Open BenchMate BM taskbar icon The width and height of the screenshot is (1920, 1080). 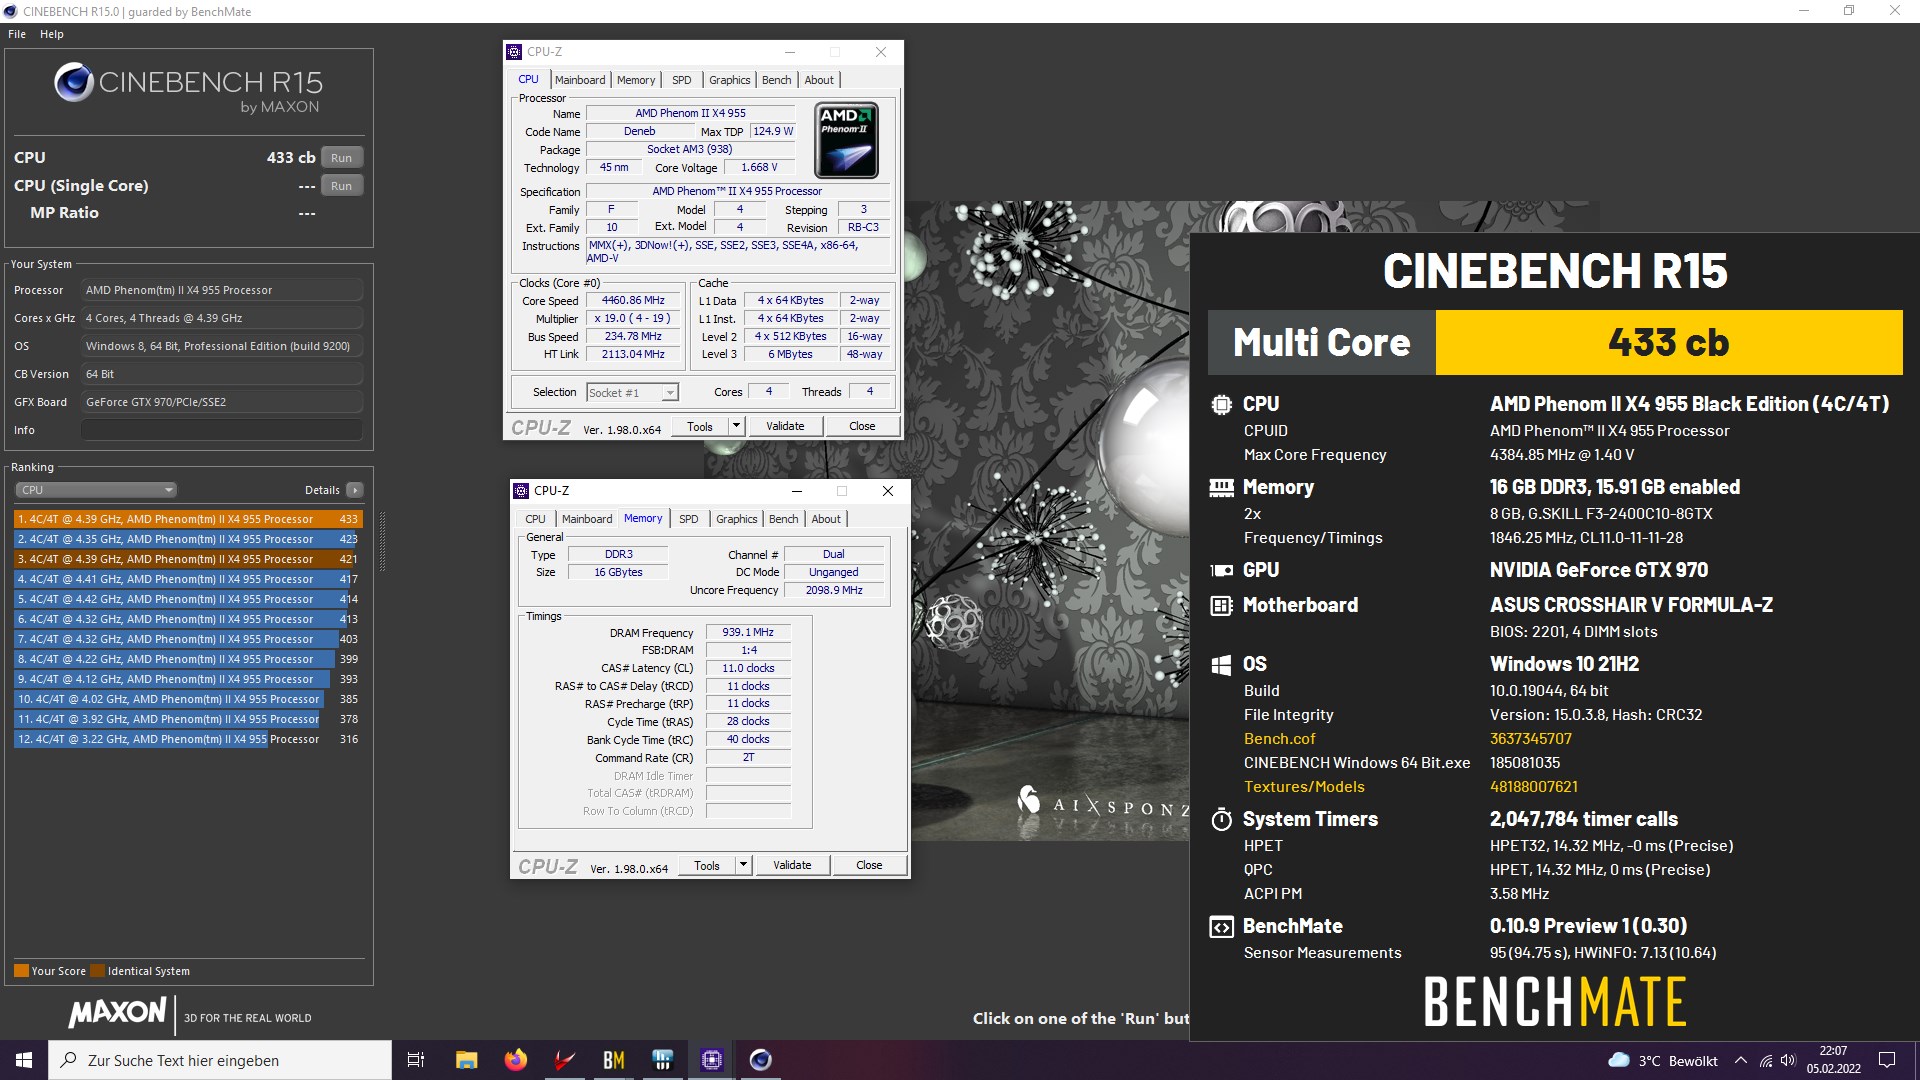[613, 1060]
